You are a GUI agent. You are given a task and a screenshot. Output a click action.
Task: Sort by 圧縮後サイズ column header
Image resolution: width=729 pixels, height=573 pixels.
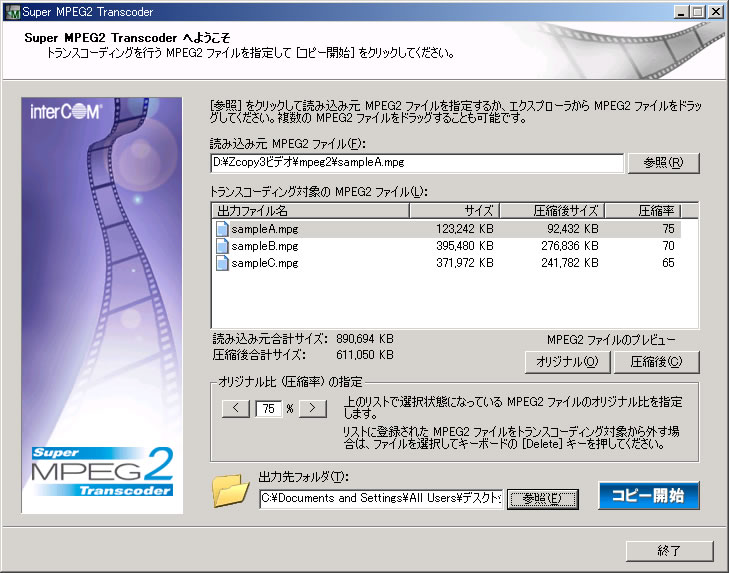(552, 211)
